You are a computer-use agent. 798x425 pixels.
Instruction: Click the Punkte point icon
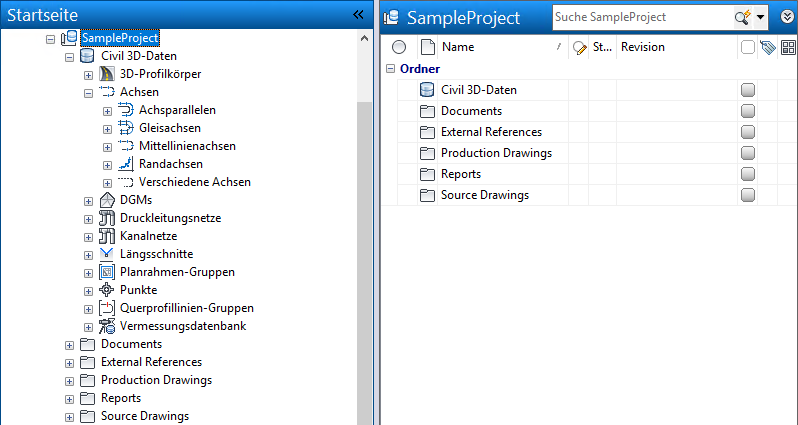coord(109,290)
